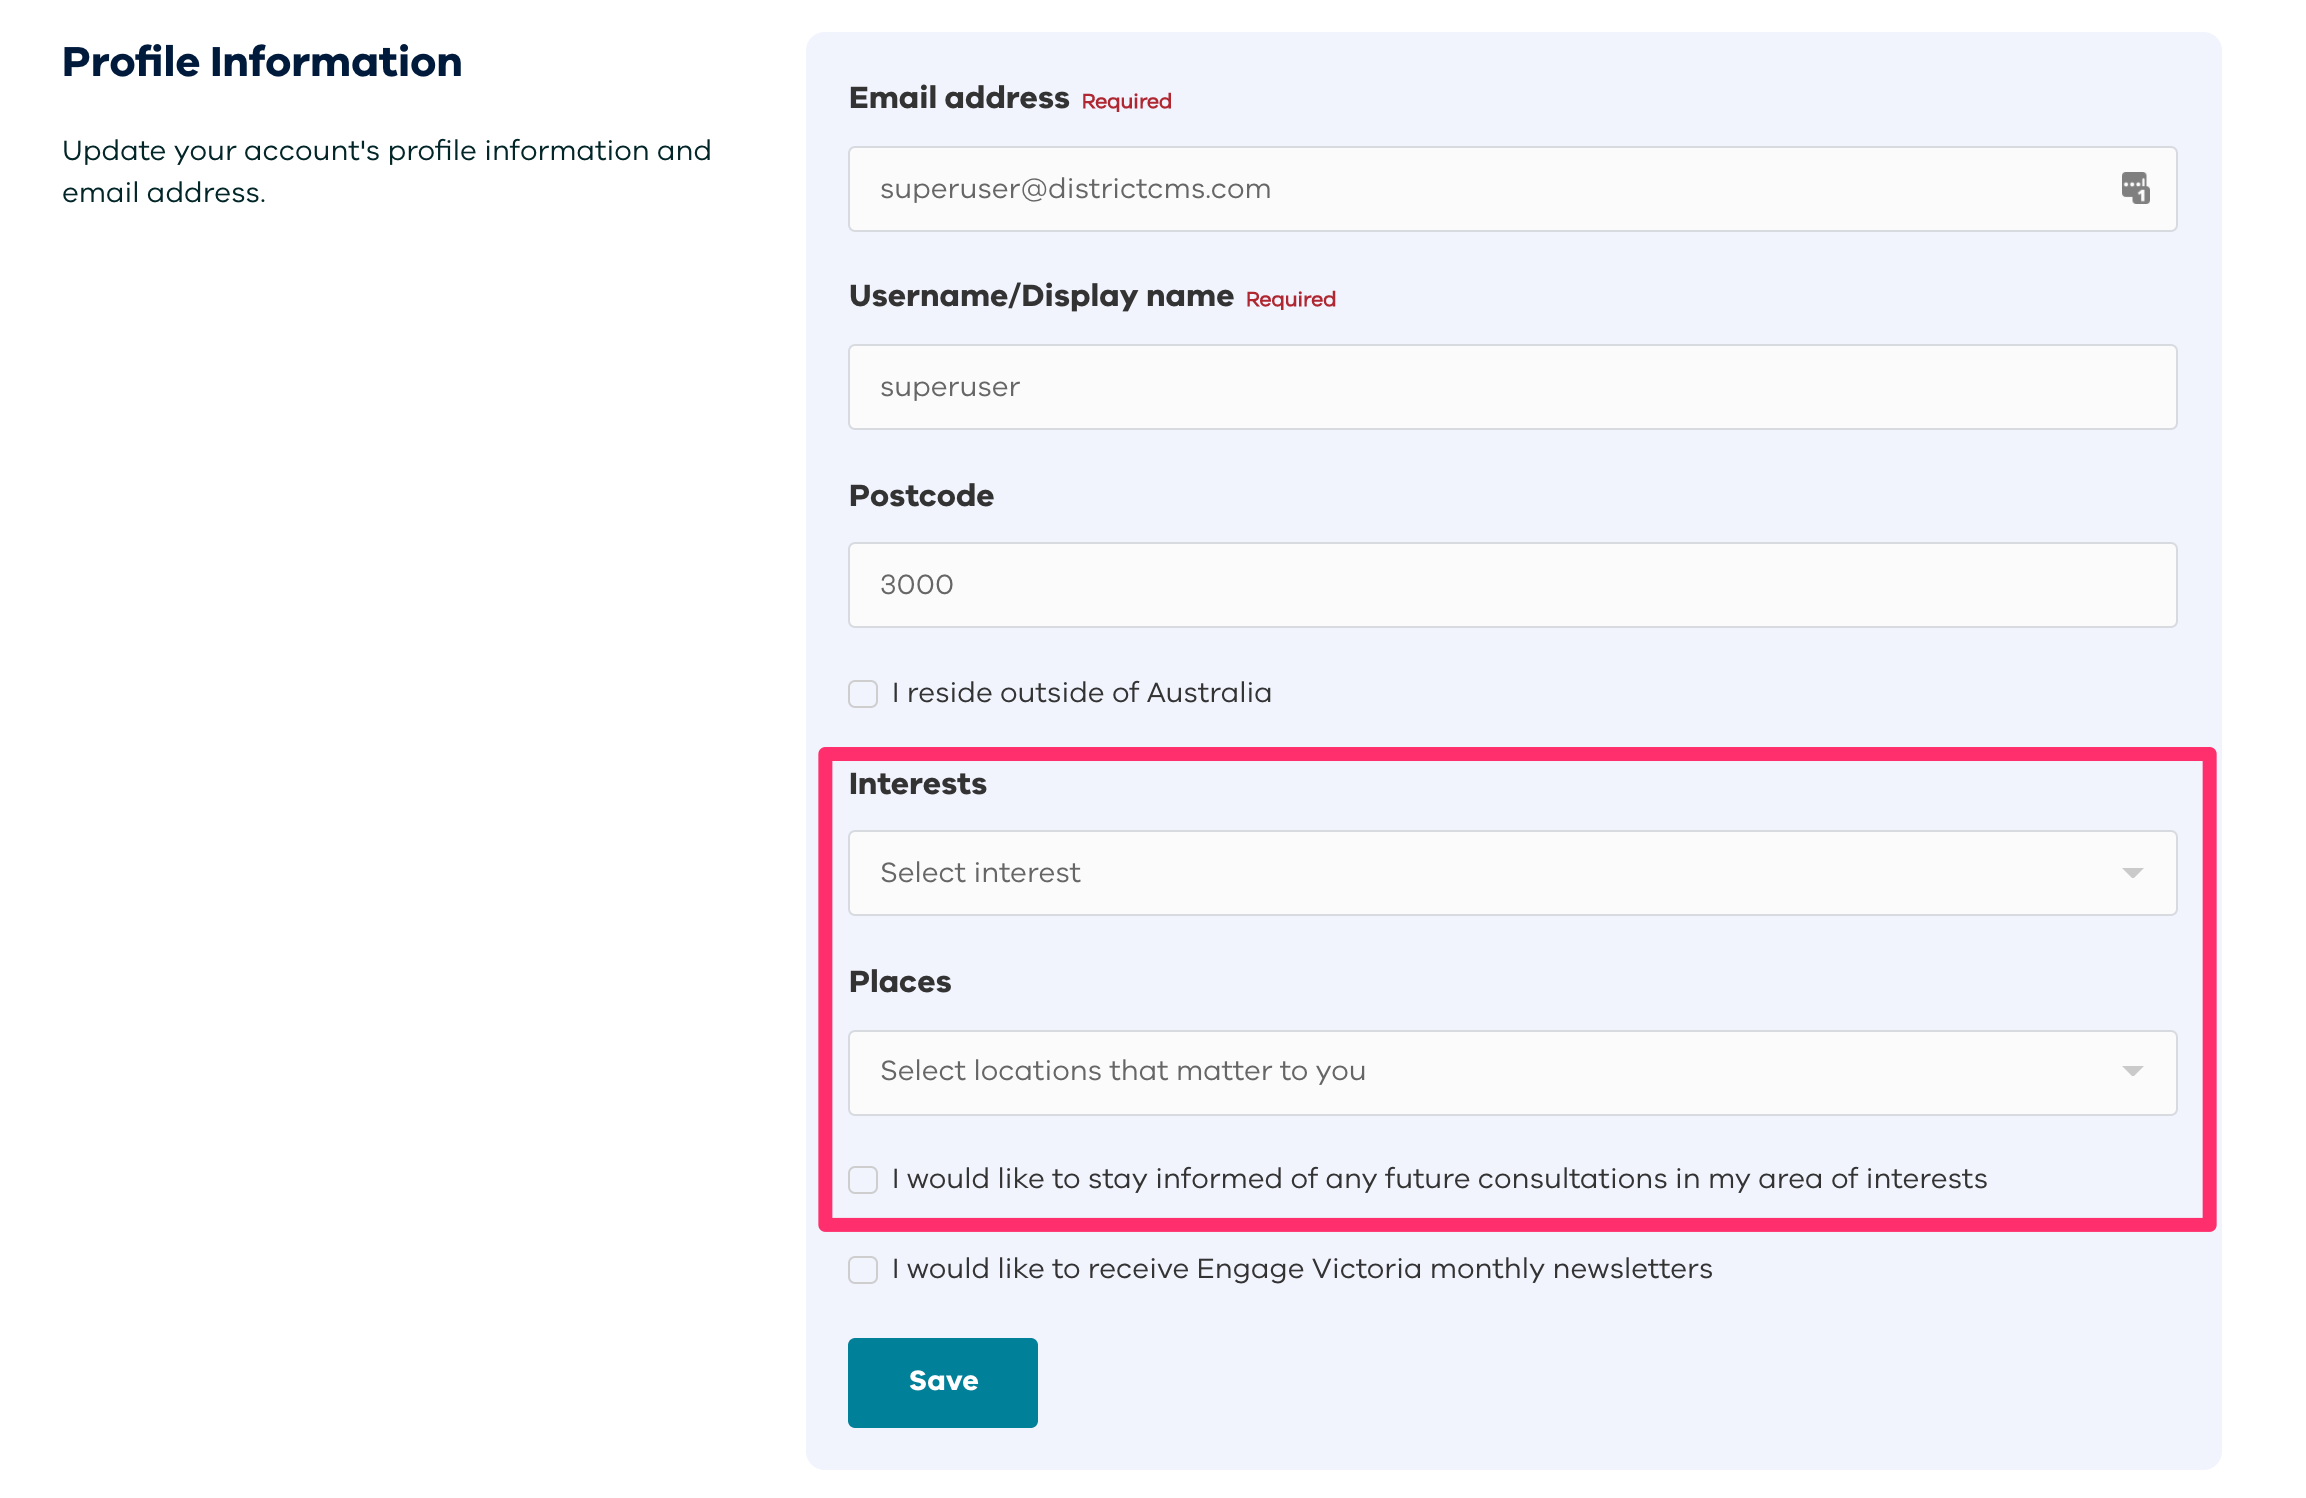Click the 'Profile Information' heading
The width and height of the screenshot is (2306, 1498).
[262, 62]
